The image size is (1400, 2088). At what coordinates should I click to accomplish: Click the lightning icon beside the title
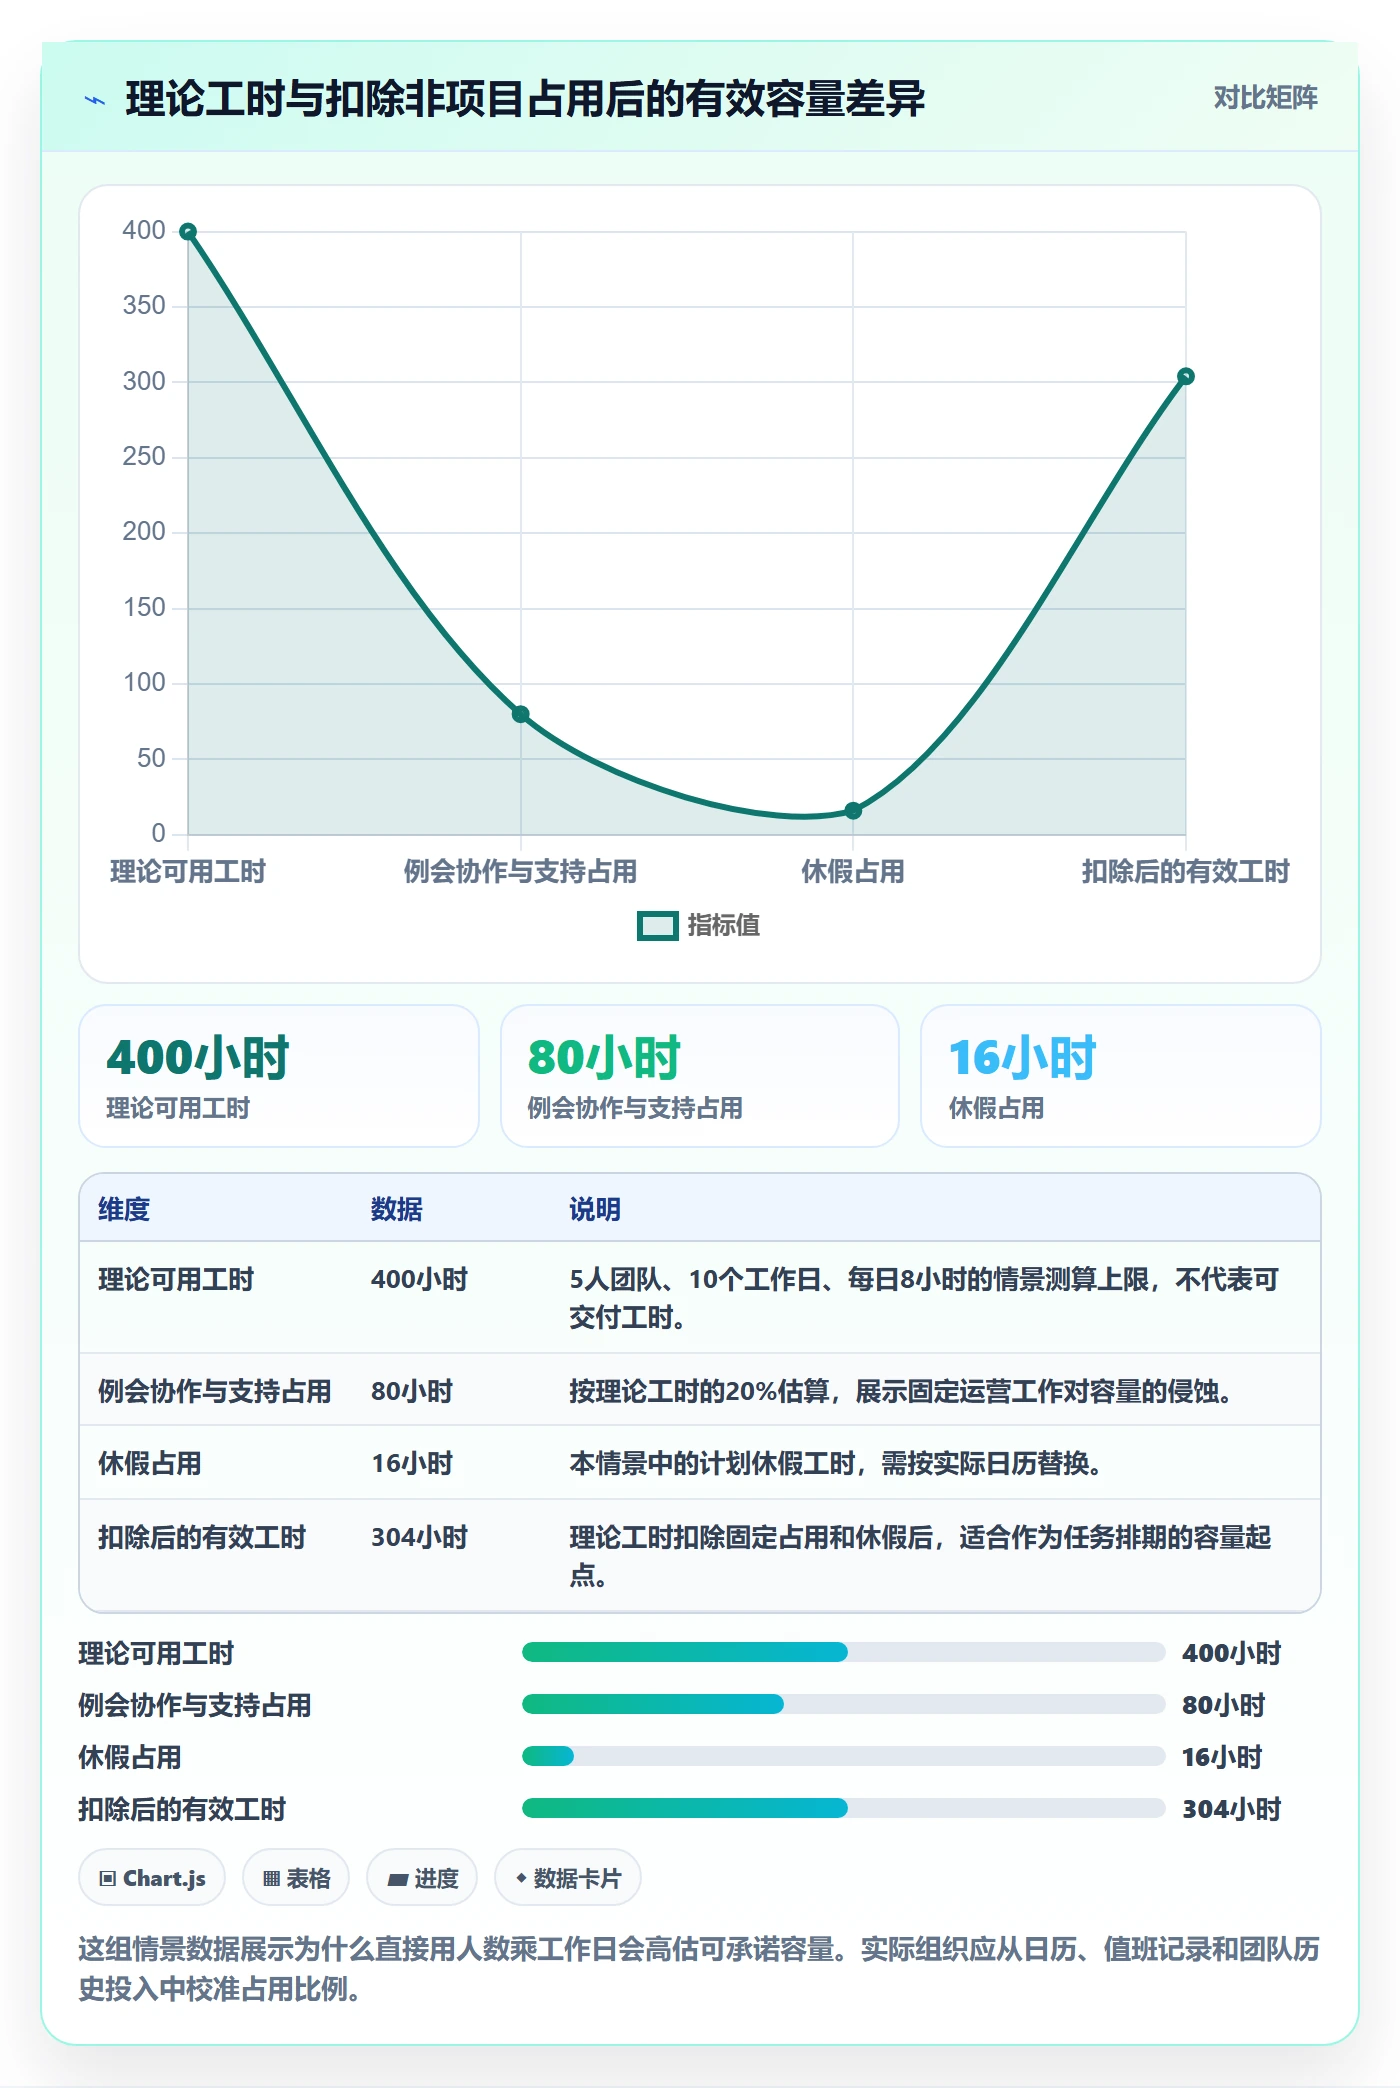pyautogui.click(x=95, y=100)
